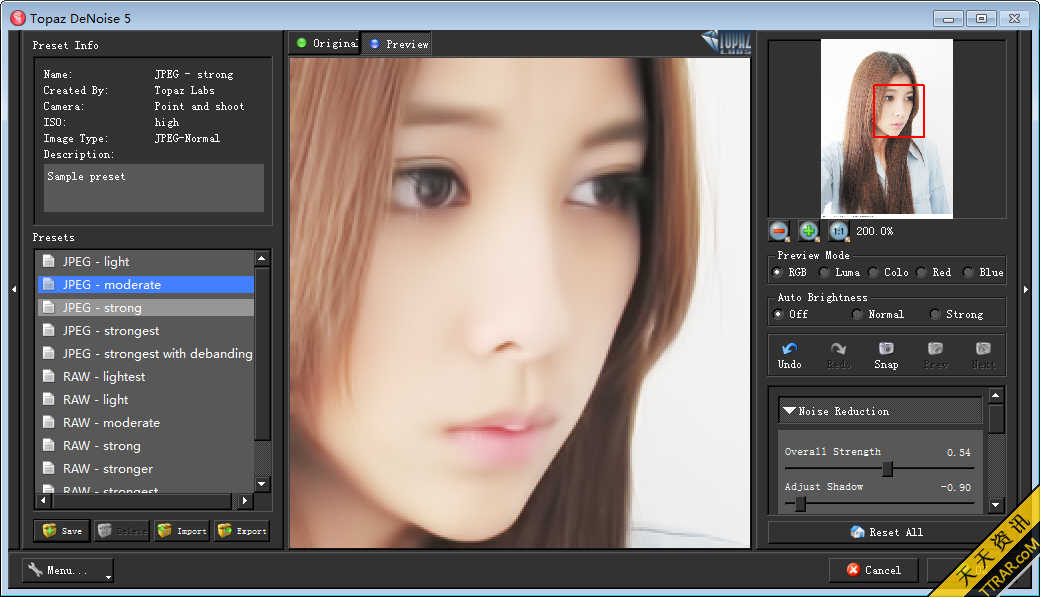This screenshot has width=1040, height=597.
Task: Click the zoom in magnifier icon
Action: pos(808,231)
